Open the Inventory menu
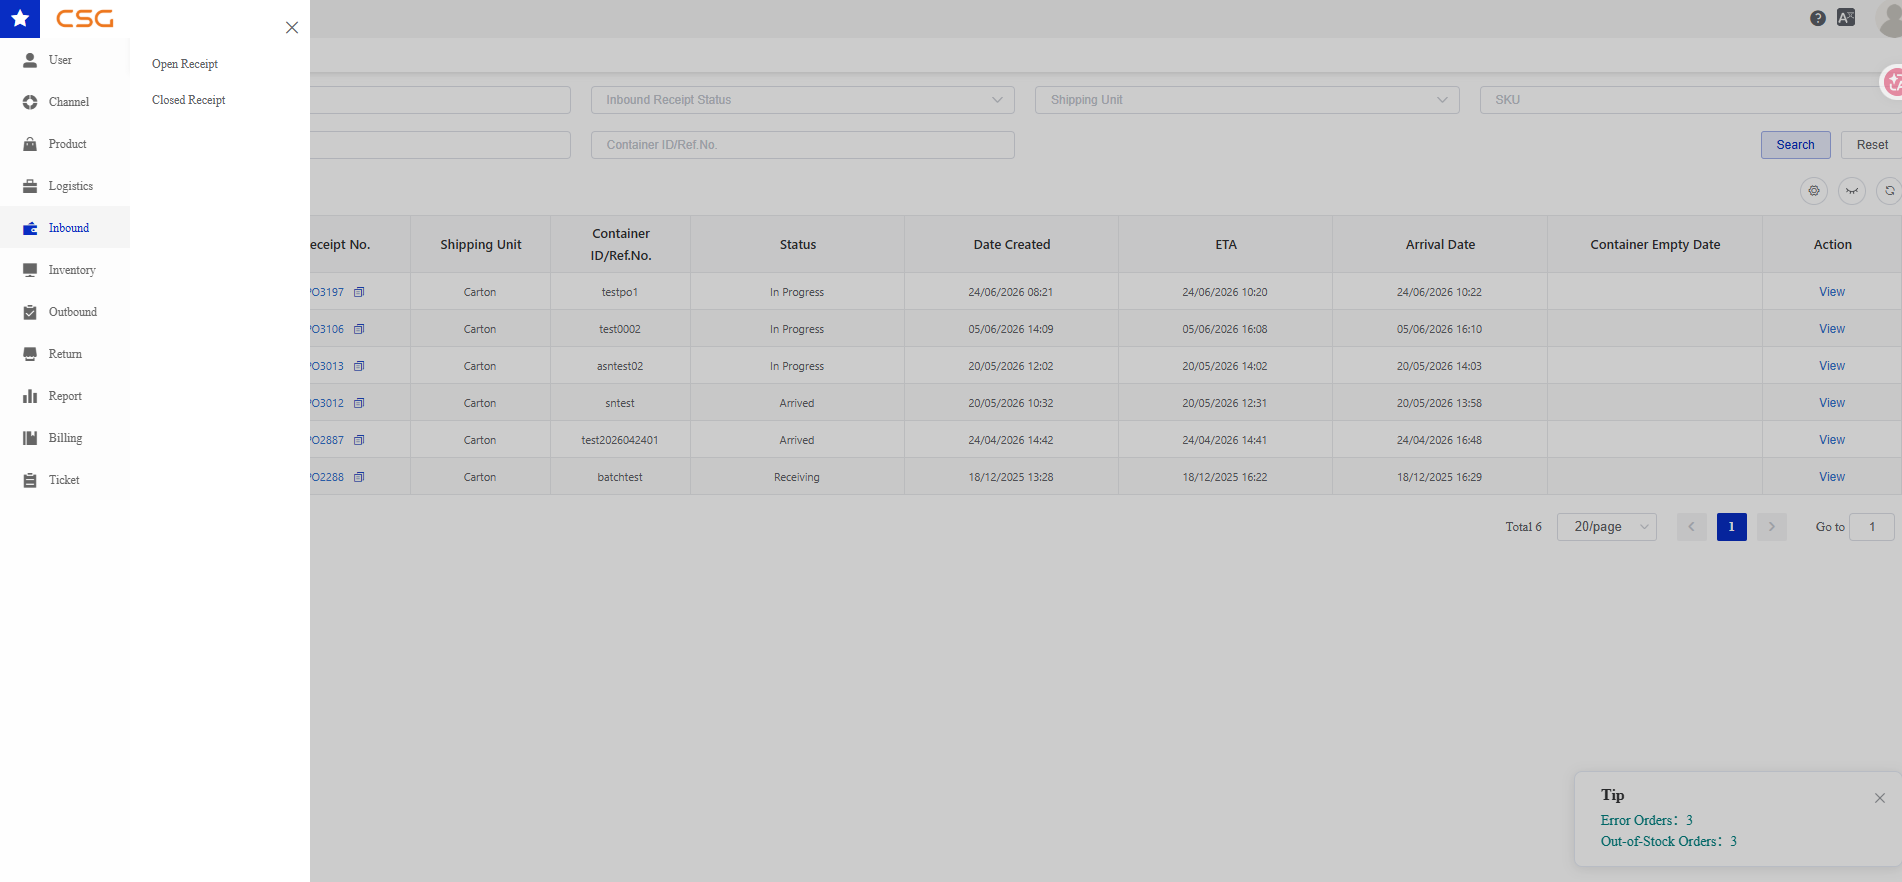1902x882 pixels. click(x=65, y=270)
